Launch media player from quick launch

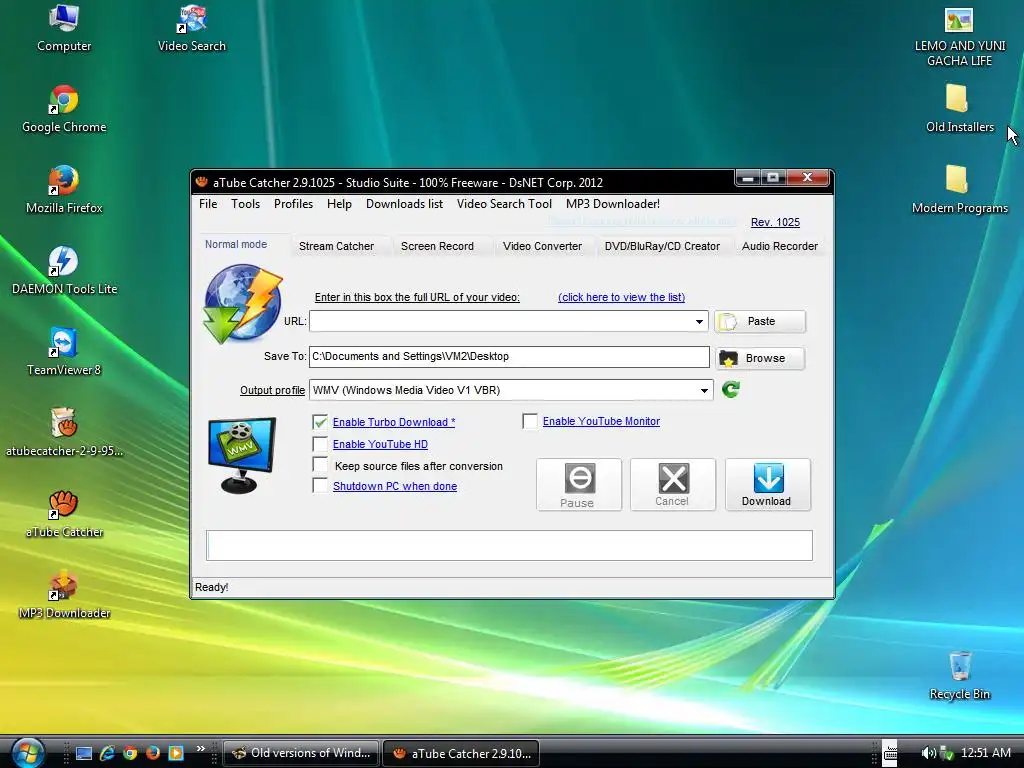176,753
